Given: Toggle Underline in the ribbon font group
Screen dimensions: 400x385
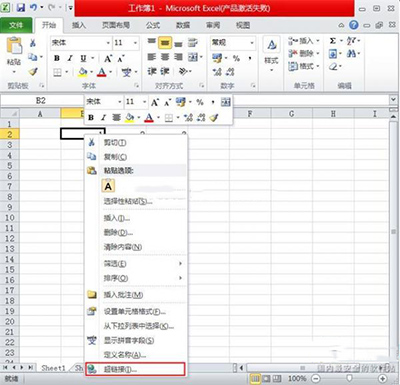Looking at the screenshot, I should [83, 58].
